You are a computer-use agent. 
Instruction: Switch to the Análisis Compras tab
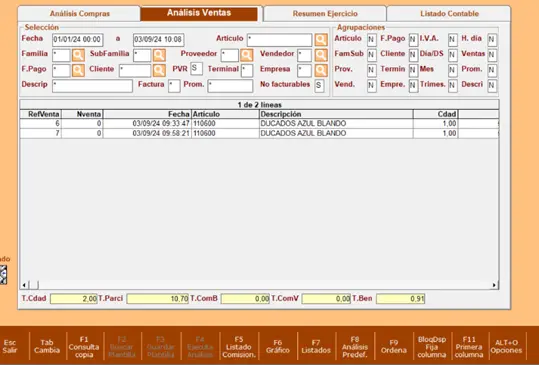pyautogui.click(x=79, y=14)
